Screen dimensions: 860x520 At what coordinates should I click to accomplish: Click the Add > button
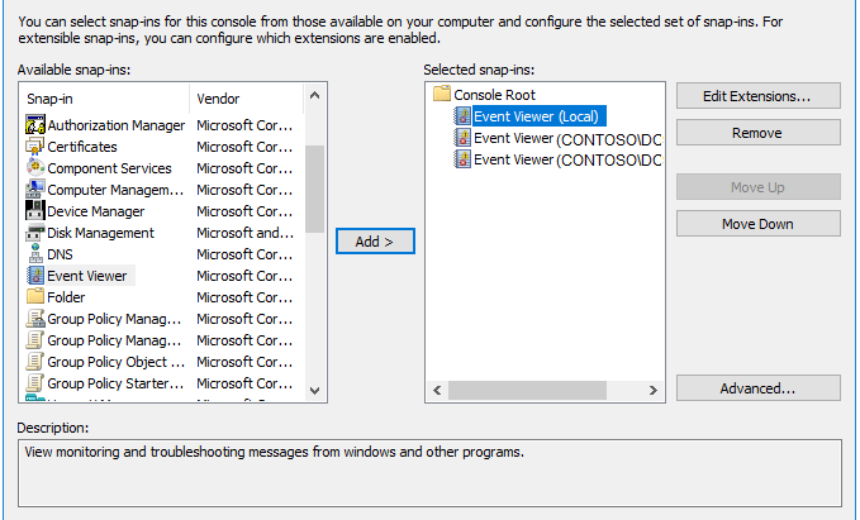point(375,241)
